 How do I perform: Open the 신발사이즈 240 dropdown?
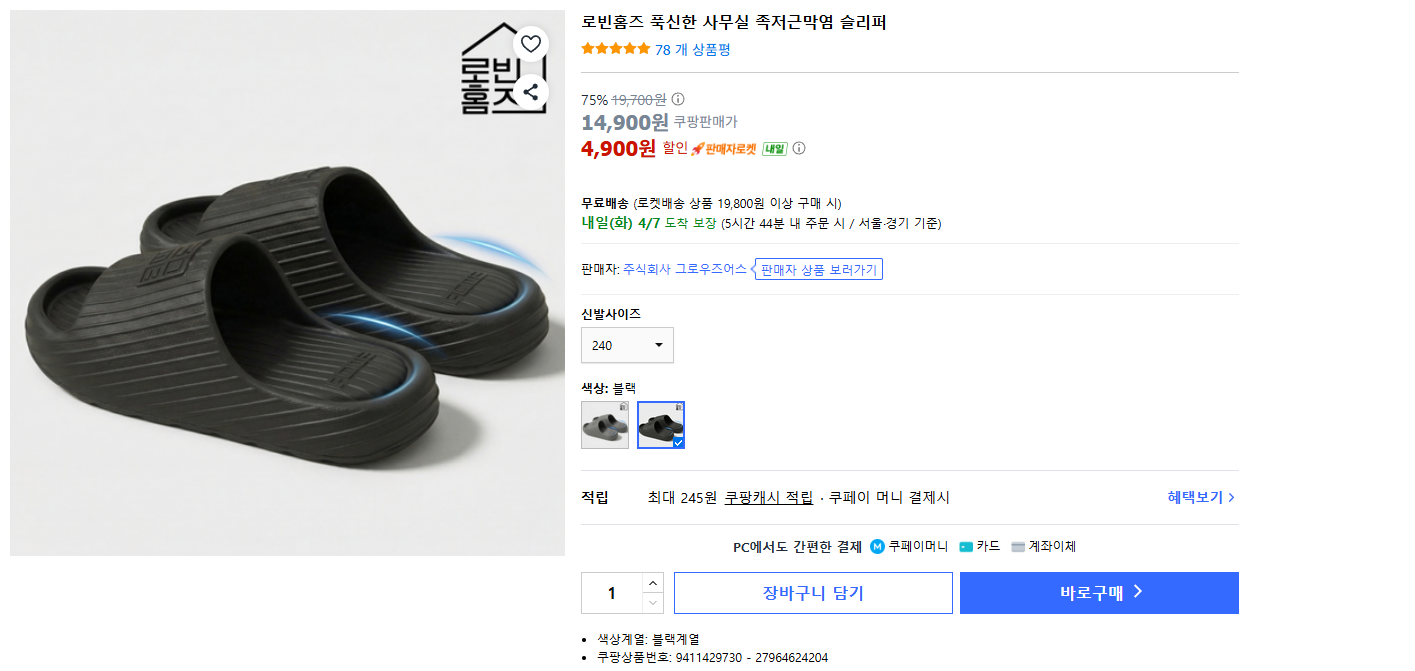[627, 345]
